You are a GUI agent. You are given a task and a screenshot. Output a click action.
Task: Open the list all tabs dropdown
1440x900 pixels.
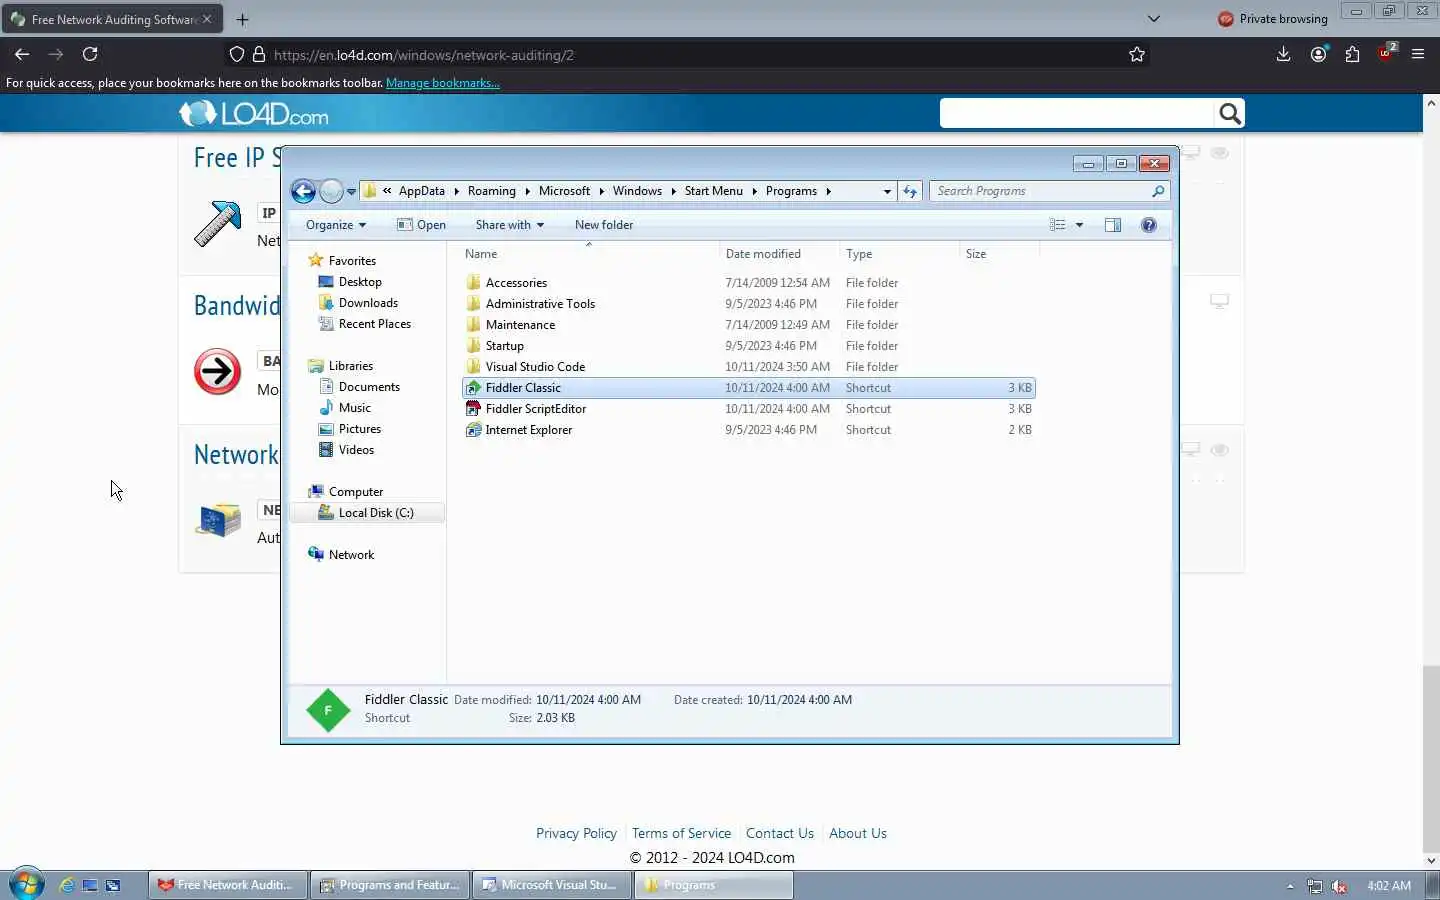[x=1154, y=18]
